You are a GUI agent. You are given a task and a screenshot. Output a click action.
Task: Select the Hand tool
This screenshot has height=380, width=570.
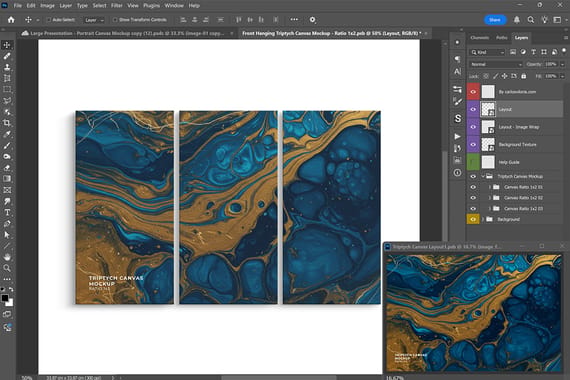point(7,257)
